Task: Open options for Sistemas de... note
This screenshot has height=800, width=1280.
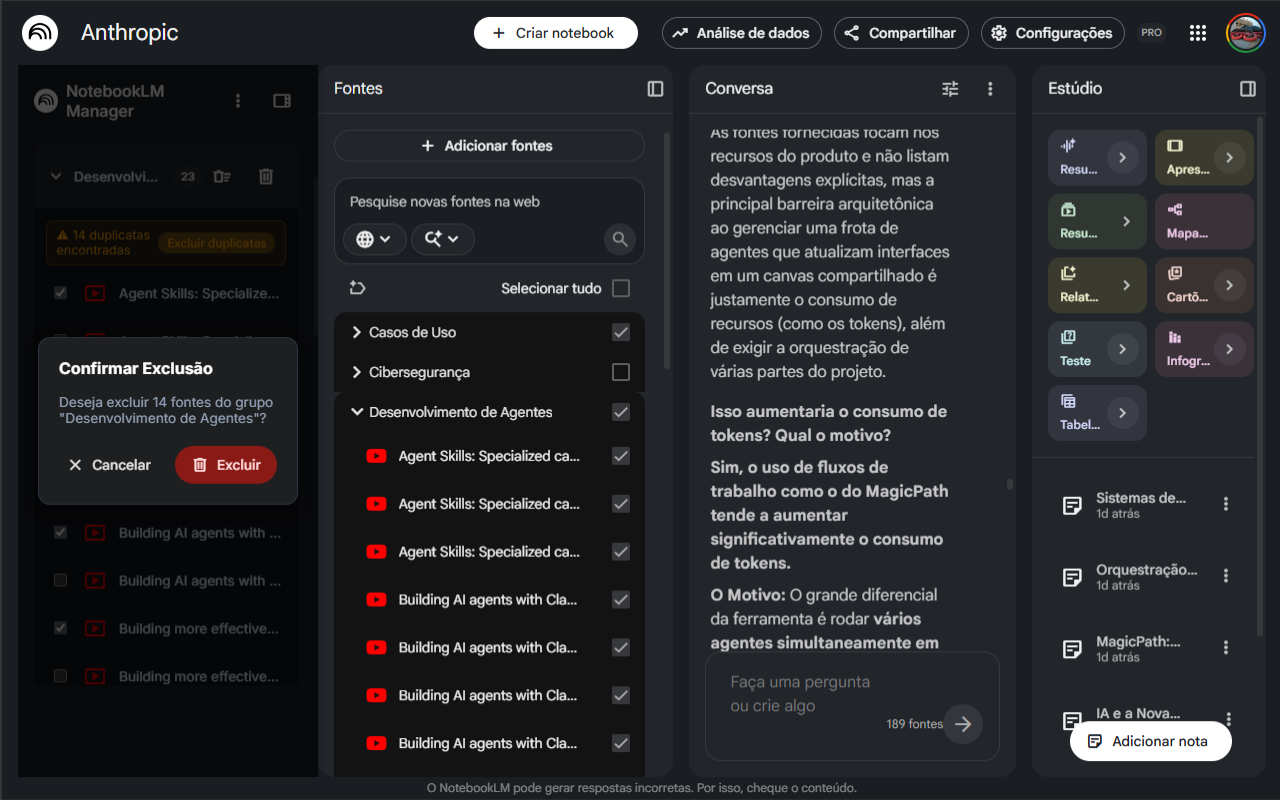Action: (1226, 504)
